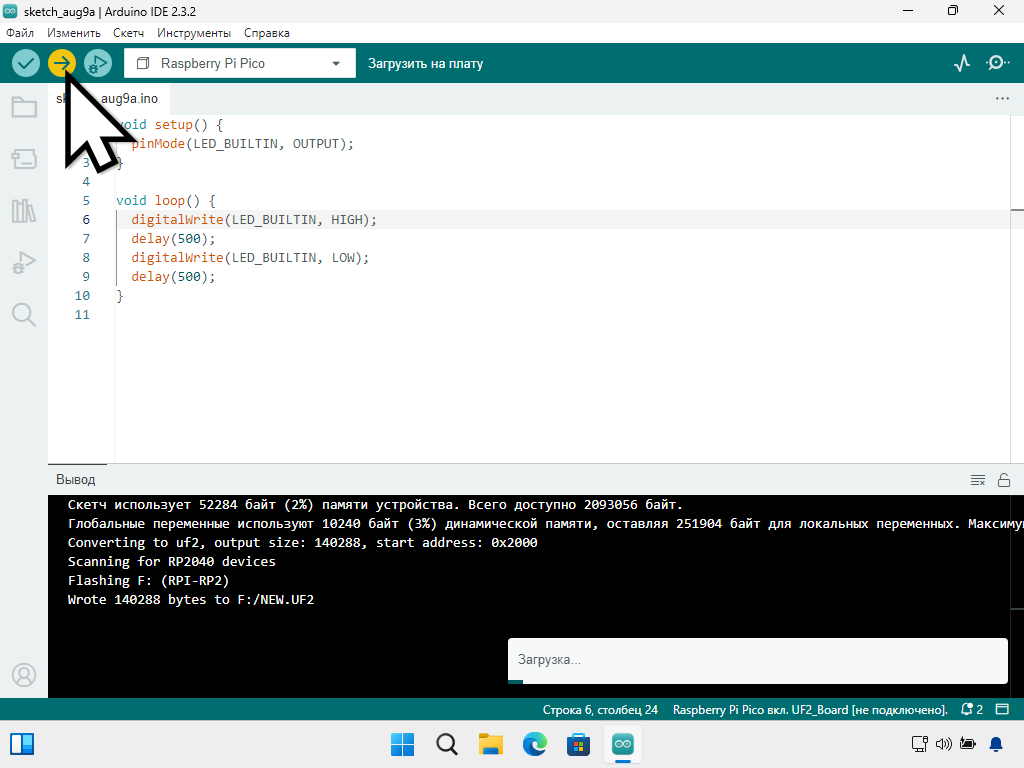This screenshot has width=1024, height=768.
Task: Start debugging with the Debug toolbar button
Action: (x=98, y=63)
